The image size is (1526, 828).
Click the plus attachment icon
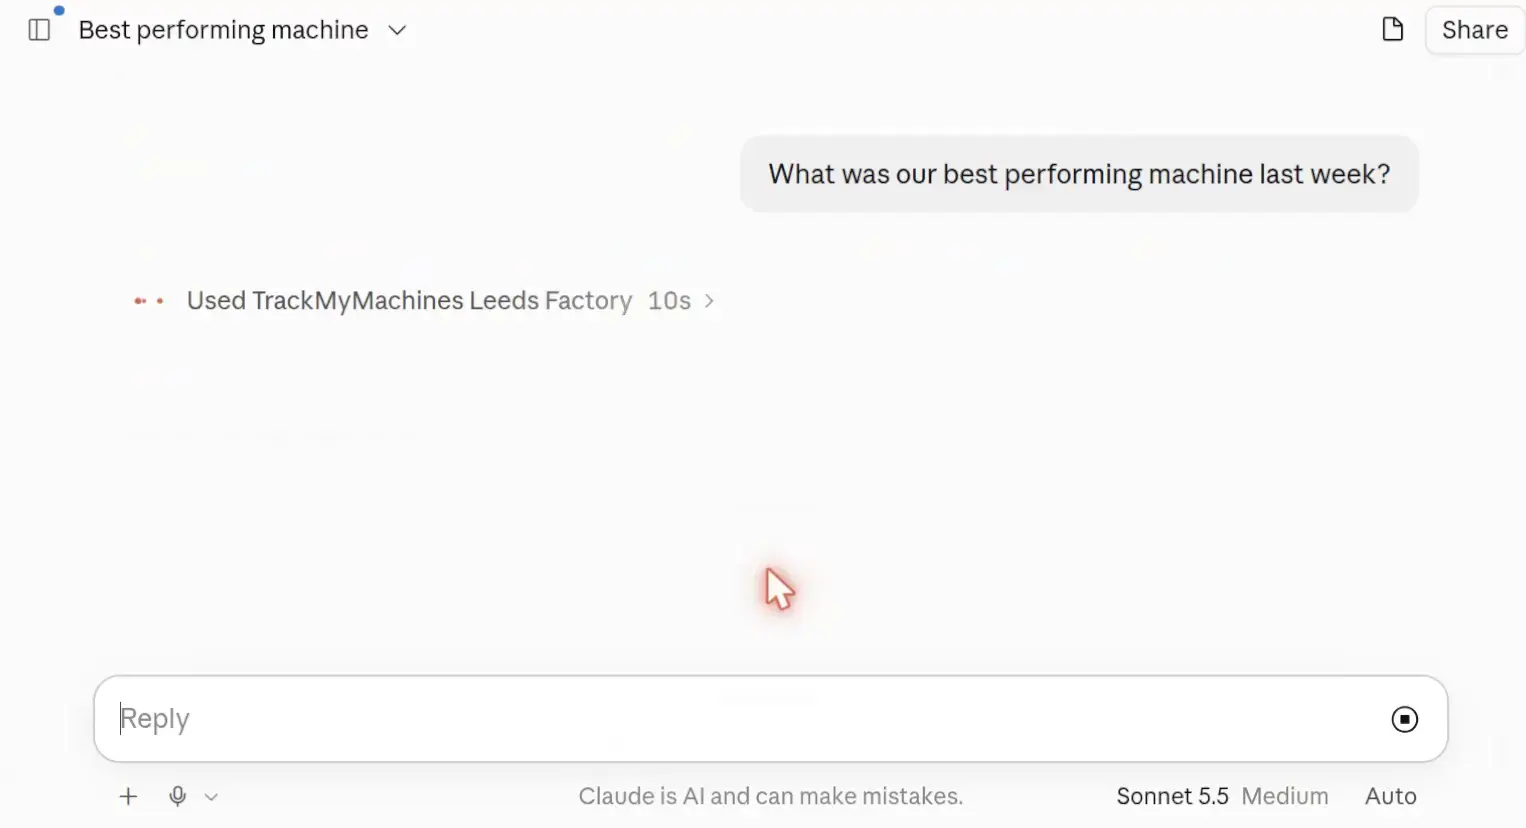coord(128,796)
